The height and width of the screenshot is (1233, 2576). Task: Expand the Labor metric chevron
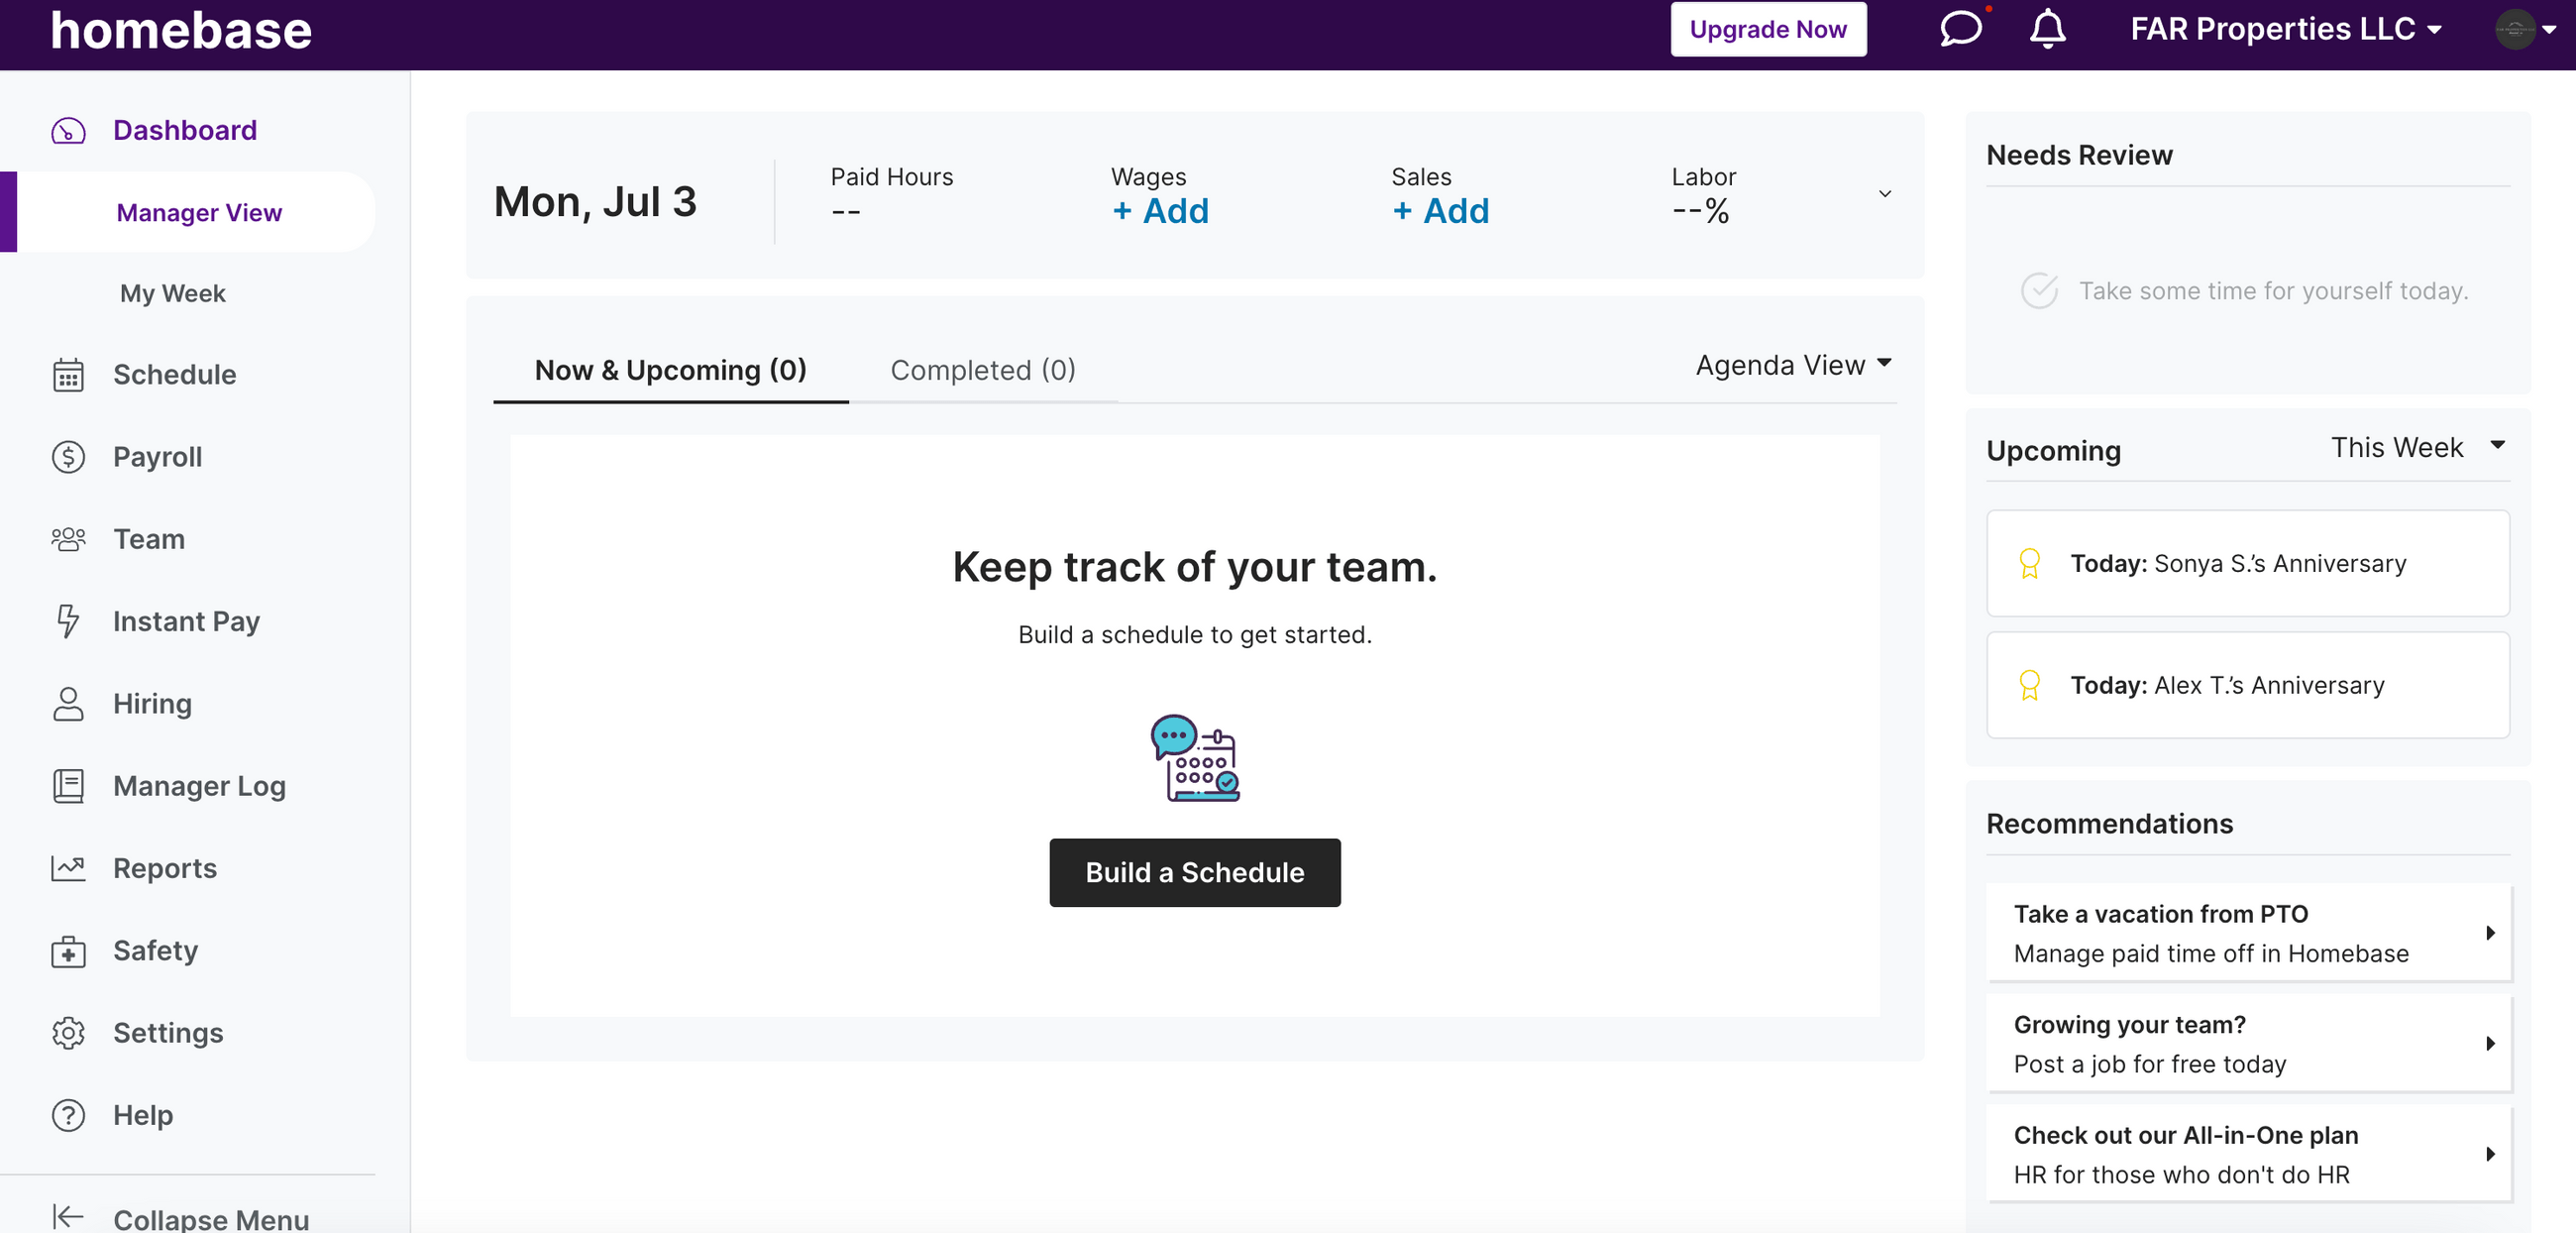pyautogui.click(x=1886, y=194)
